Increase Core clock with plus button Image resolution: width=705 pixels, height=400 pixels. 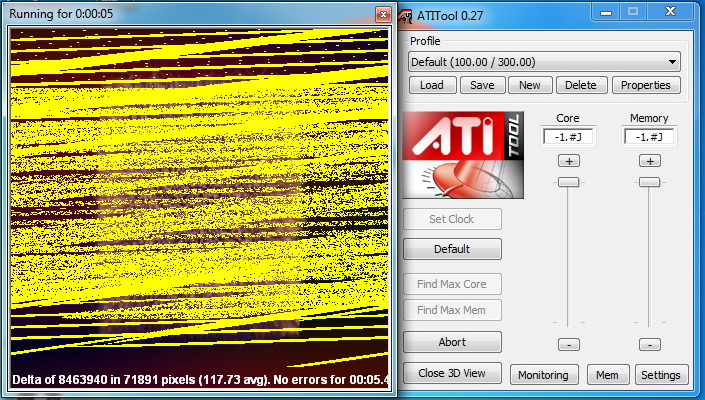pyautogui.click(x=569, y=161)
